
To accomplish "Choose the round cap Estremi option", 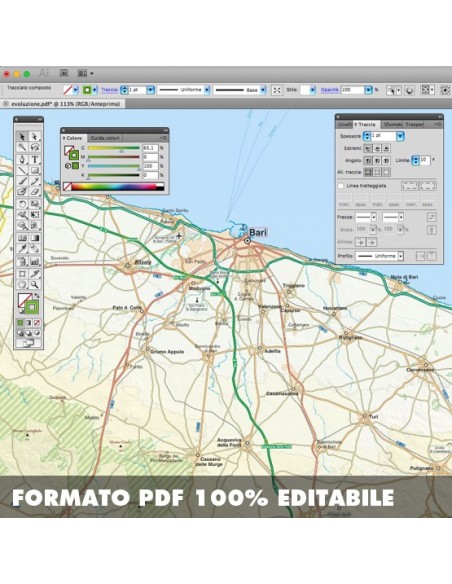I will (x=377, y=148).
